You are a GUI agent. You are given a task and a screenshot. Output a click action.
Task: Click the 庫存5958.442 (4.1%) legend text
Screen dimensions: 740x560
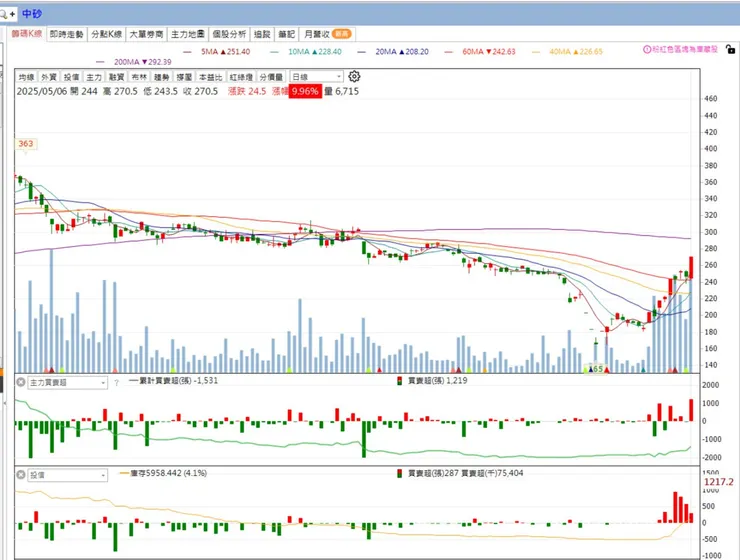pos(168,473)
